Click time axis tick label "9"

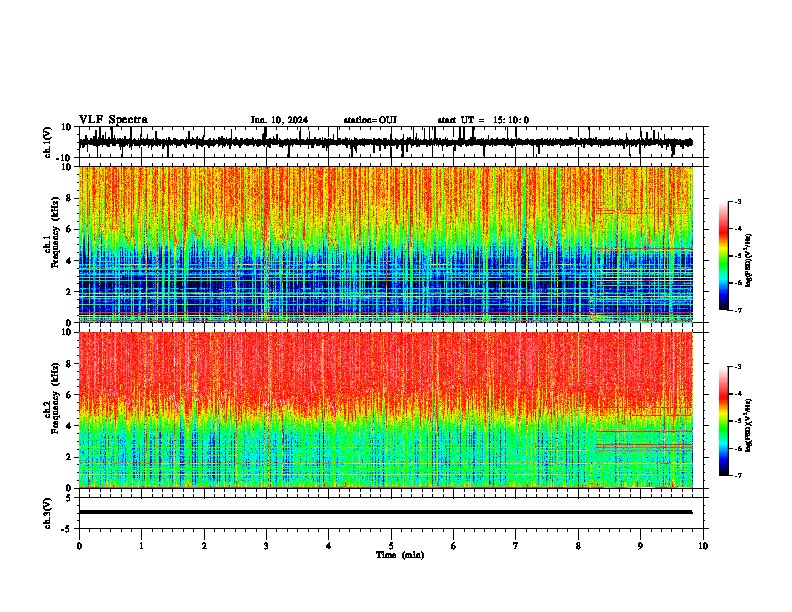(640, 546)
